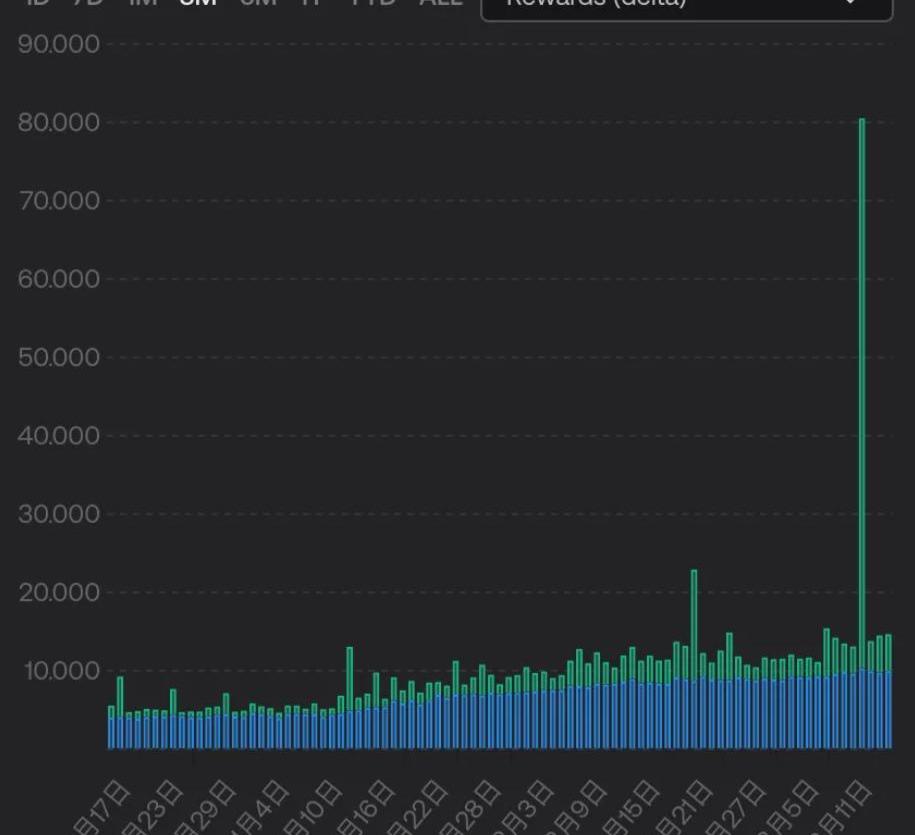Image resolution: width=915 pixels, height=835 pixels.
Task: Click the dropdown chevron arrow
Action: click(x=851, y=4)
